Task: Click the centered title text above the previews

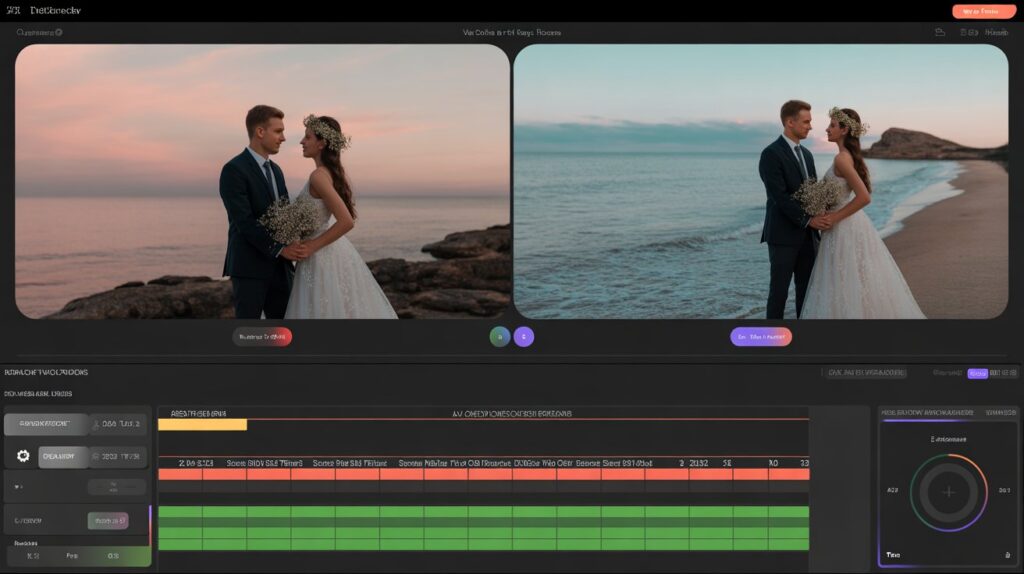Action: [511, 32]
